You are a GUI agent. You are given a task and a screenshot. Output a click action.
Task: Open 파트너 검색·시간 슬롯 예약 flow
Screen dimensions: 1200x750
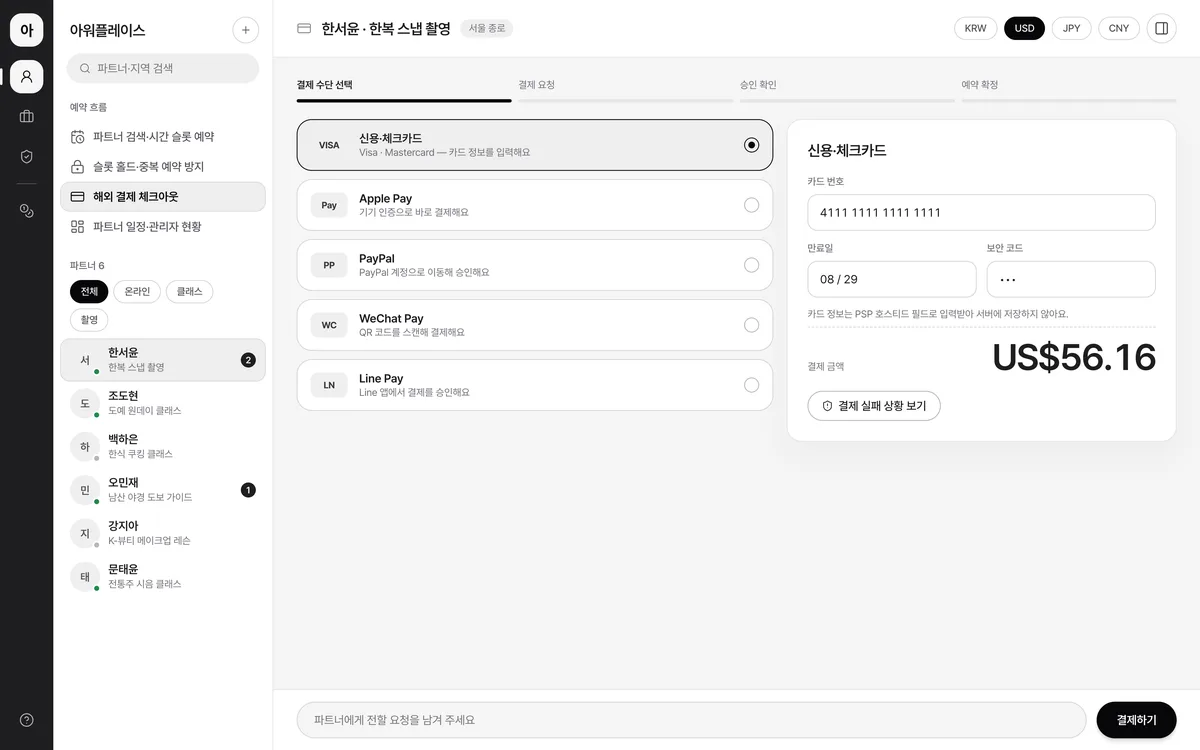[x=163, y=137]
